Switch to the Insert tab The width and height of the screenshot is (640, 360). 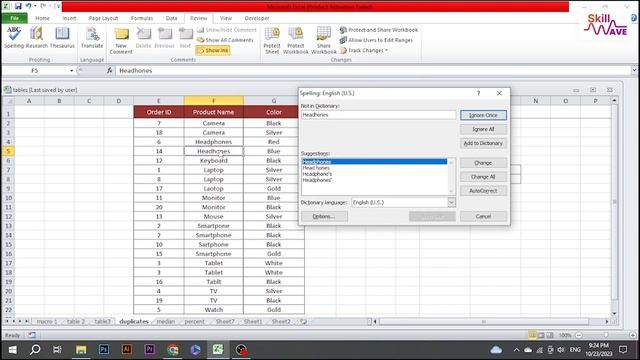point(69,18)
